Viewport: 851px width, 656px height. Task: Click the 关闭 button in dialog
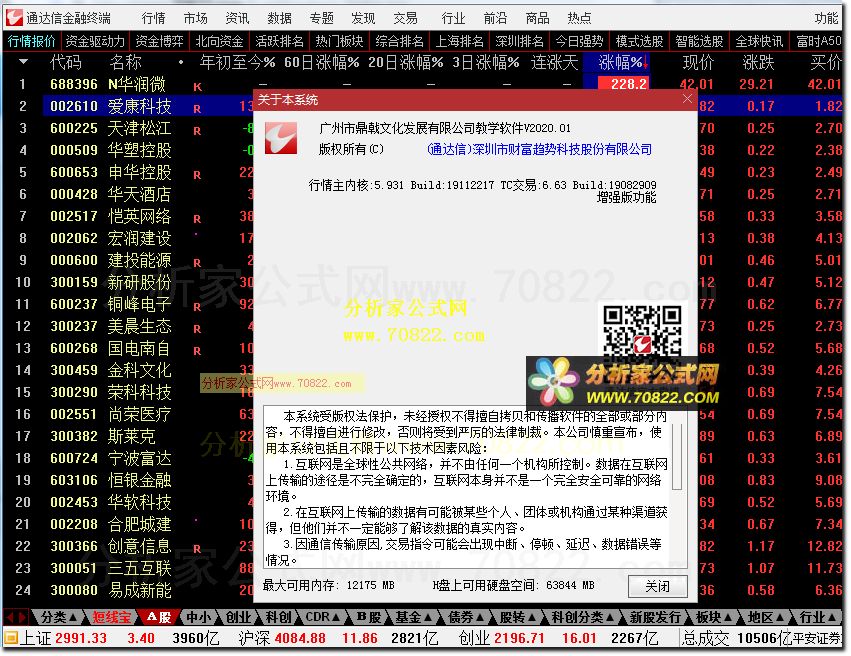click(657, 586)
